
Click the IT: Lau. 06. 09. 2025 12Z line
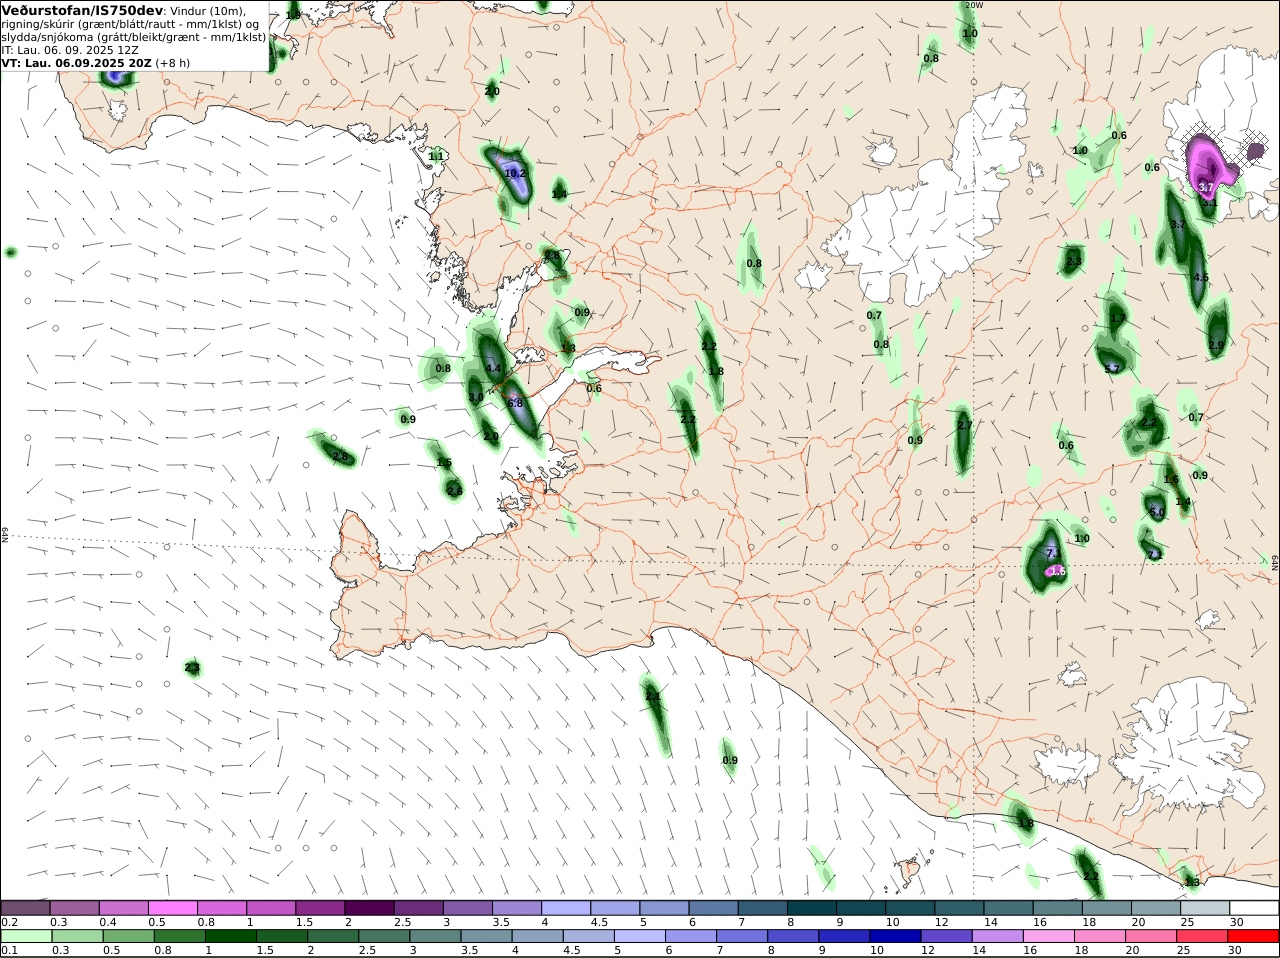point(70,50)
